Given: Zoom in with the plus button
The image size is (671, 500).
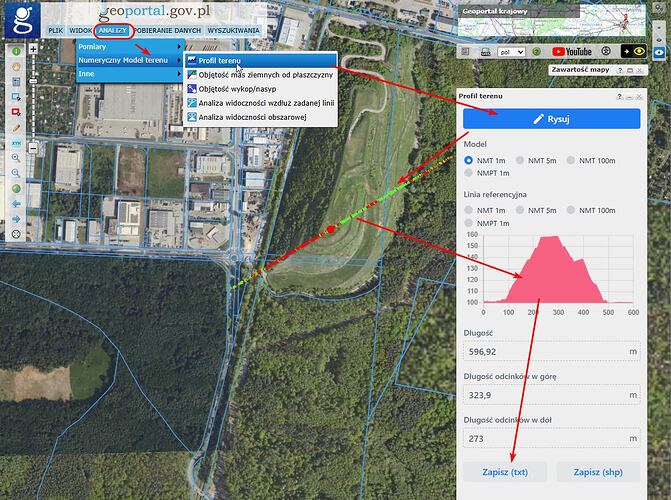Looking at the screenshot, I should (x=33, y=49).
